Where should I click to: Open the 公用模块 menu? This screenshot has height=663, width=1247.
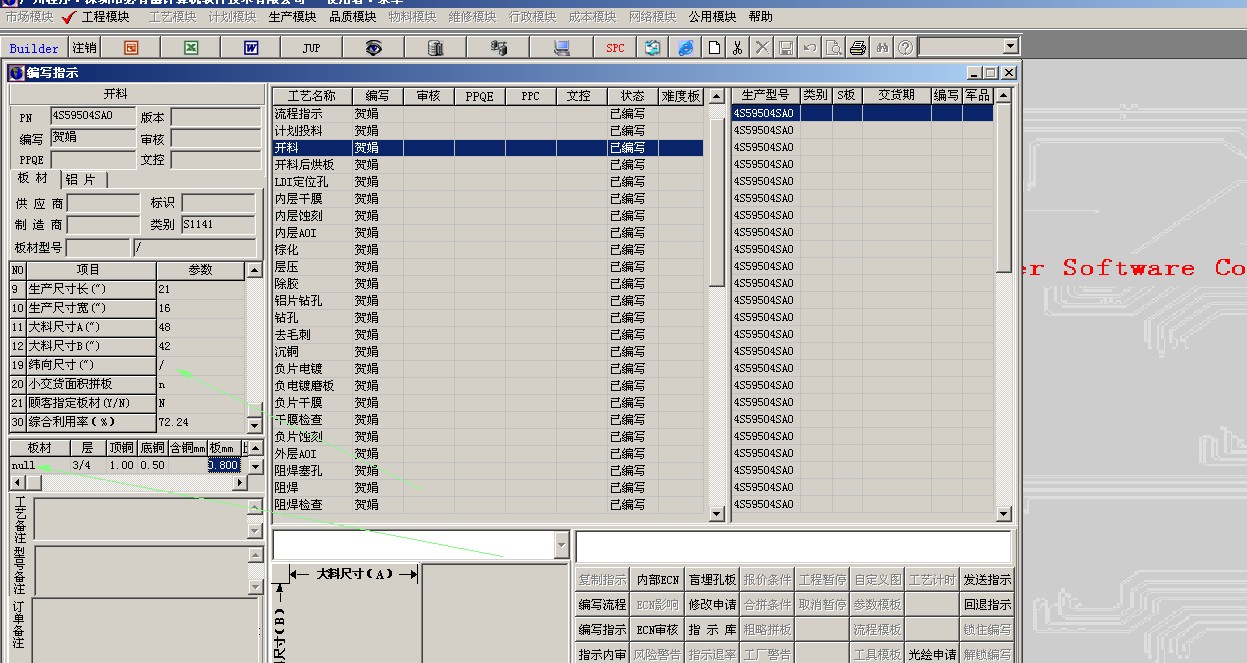(712, 17)
